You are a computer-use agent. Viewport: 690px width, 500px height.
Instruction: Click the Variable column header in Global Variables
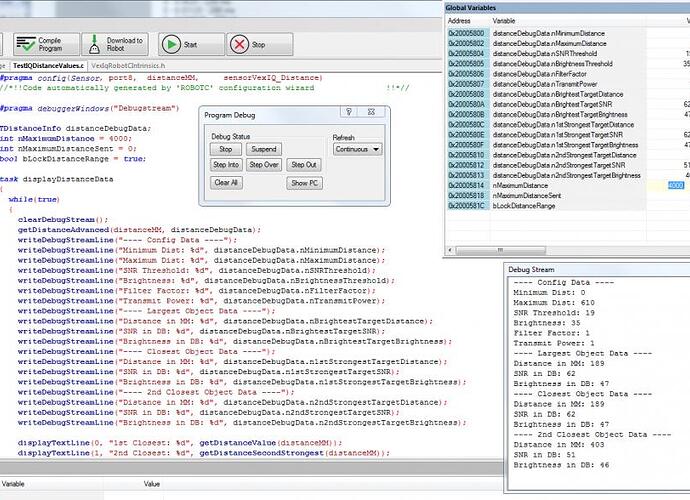coord(504,21)
